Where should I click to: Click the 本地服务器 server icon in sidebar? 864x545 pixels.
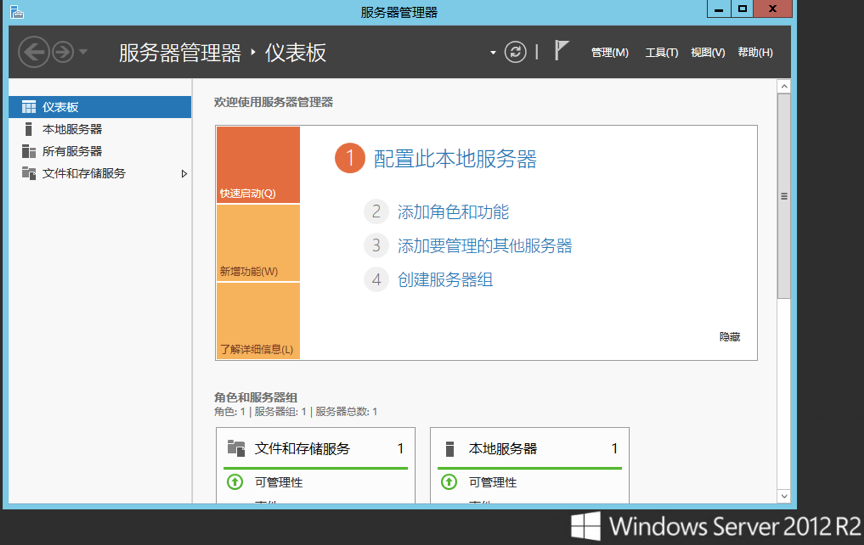29,129
